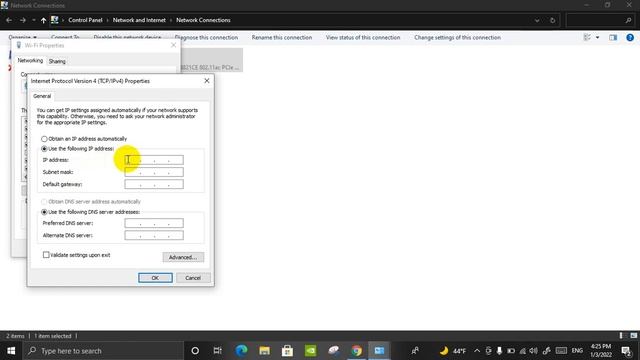Open recent locations dropdown arrow
This screenshot has width=640, height=360.
click(34, 20)
